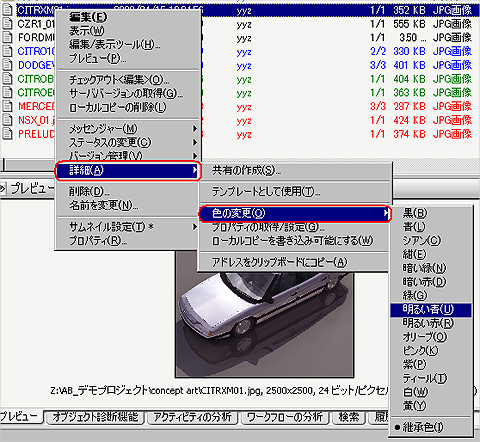This screenshot has width=480, height=442.
Task: Click the 401 KB size cell
Action: tap(409, 65)
